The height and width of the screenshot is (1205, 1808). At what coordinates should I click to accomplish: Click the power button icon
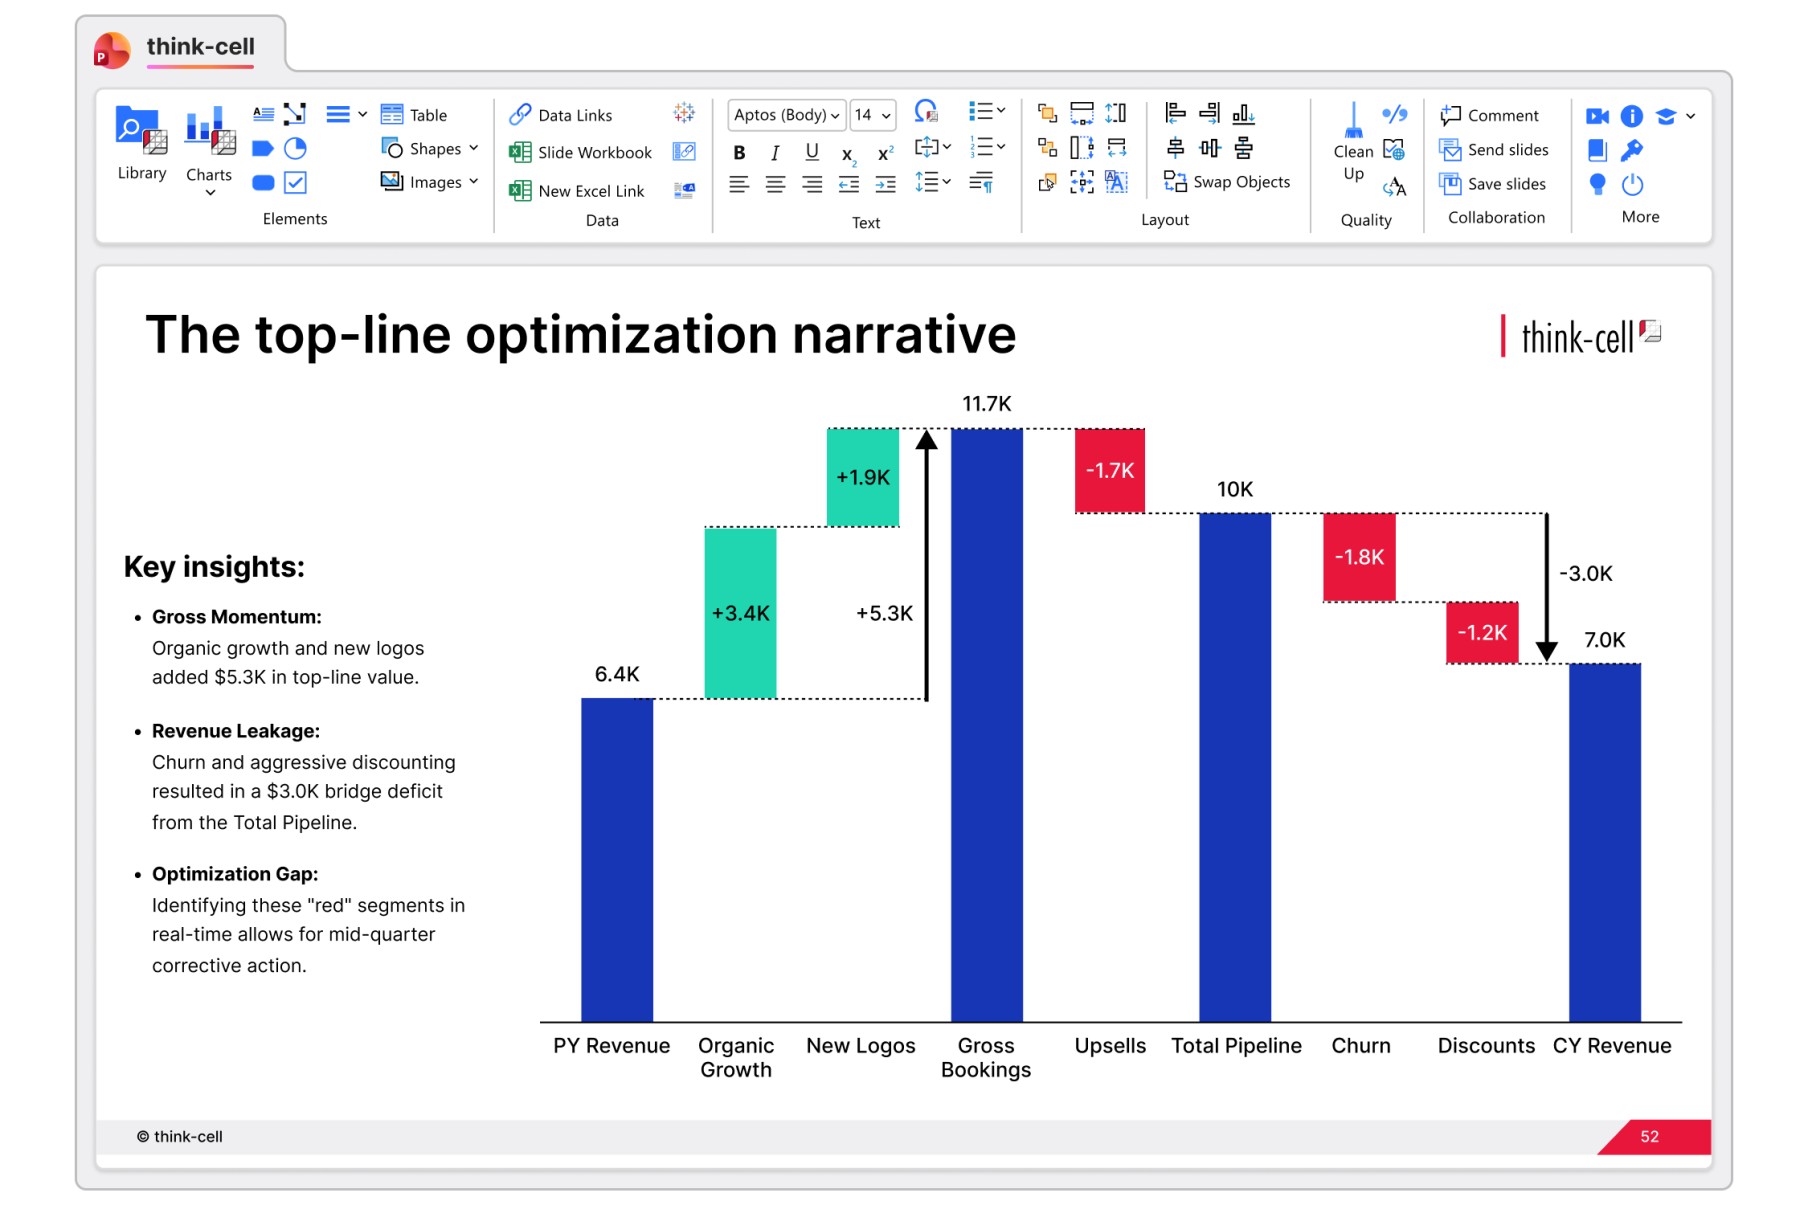pyautogui.click(x=1632, y=184)
